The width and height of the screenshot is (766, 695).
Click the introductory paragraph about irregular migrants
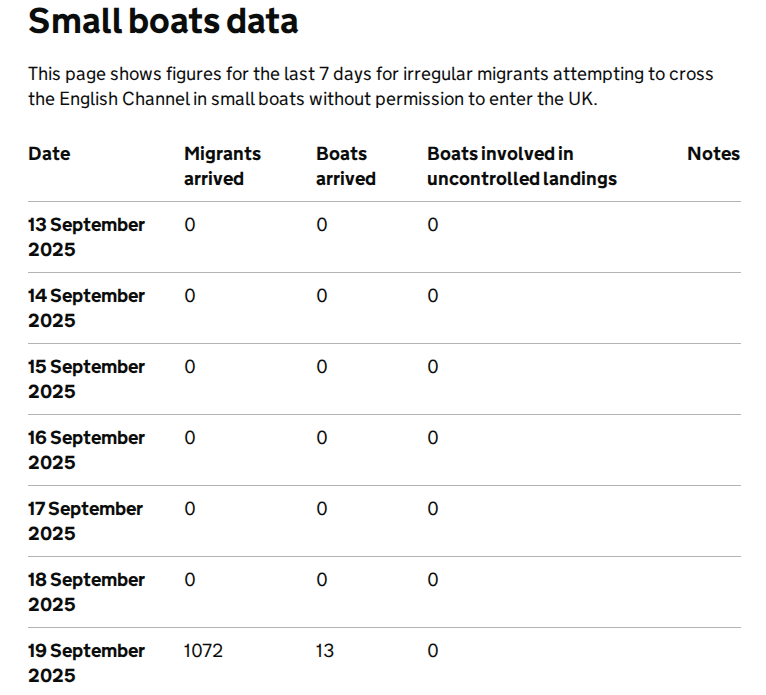coord(370,86)
